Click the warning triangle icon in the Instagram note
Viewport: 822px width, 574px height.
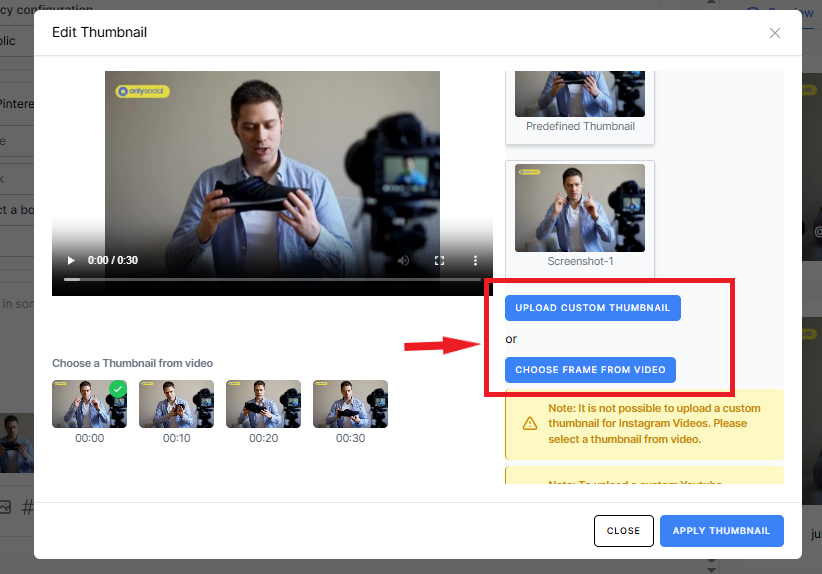[530, 423]
